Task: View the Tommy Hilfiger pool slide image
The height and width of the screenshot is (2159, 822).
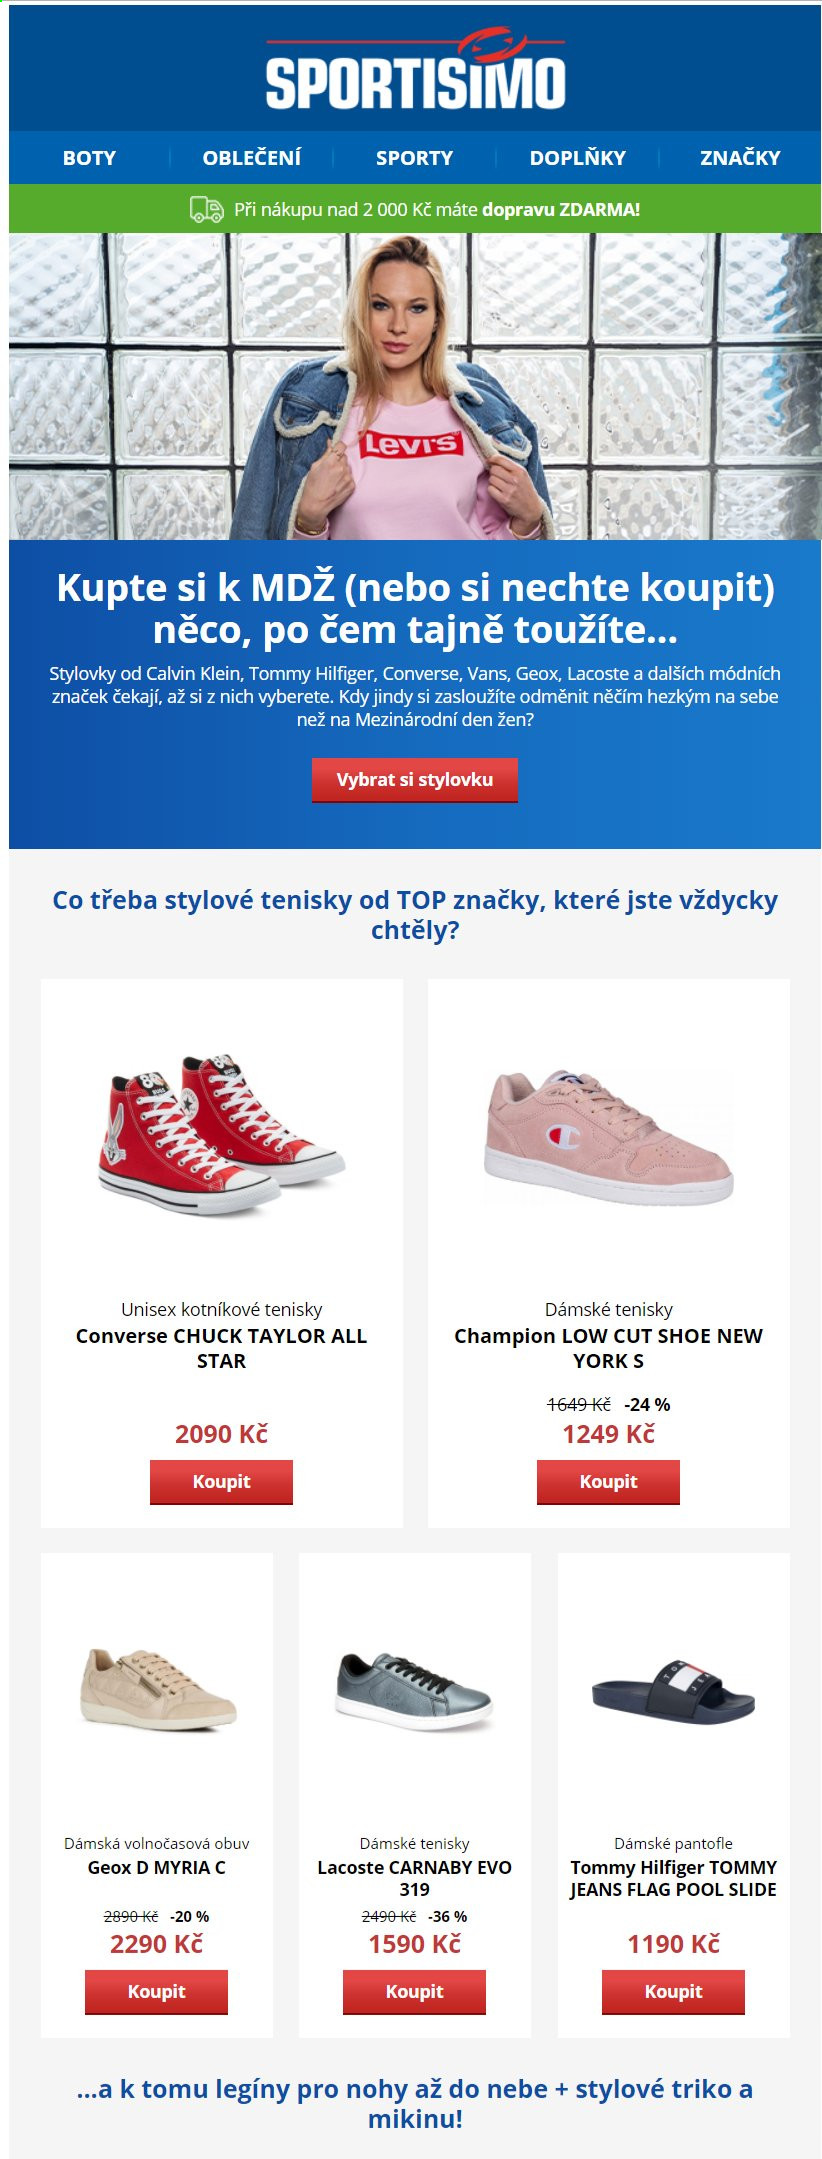Action: click(673, 1692)
